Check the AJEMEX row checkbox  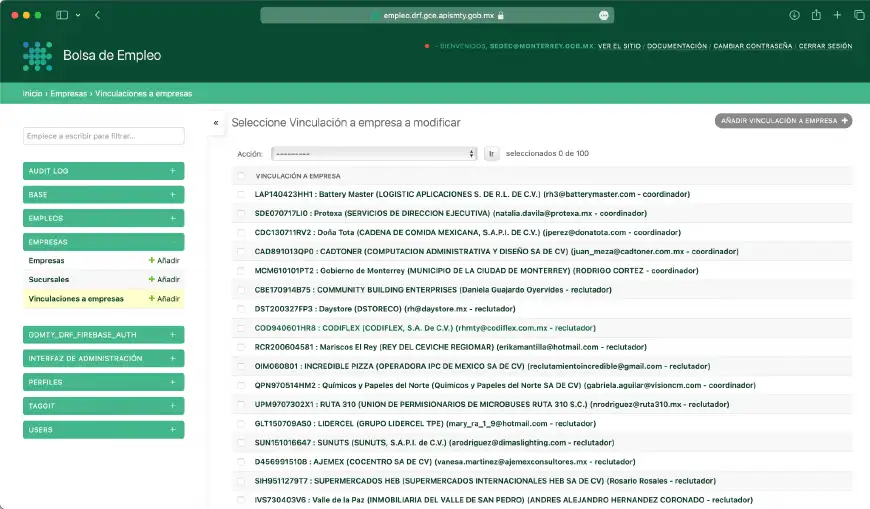[x=241, y=462]
